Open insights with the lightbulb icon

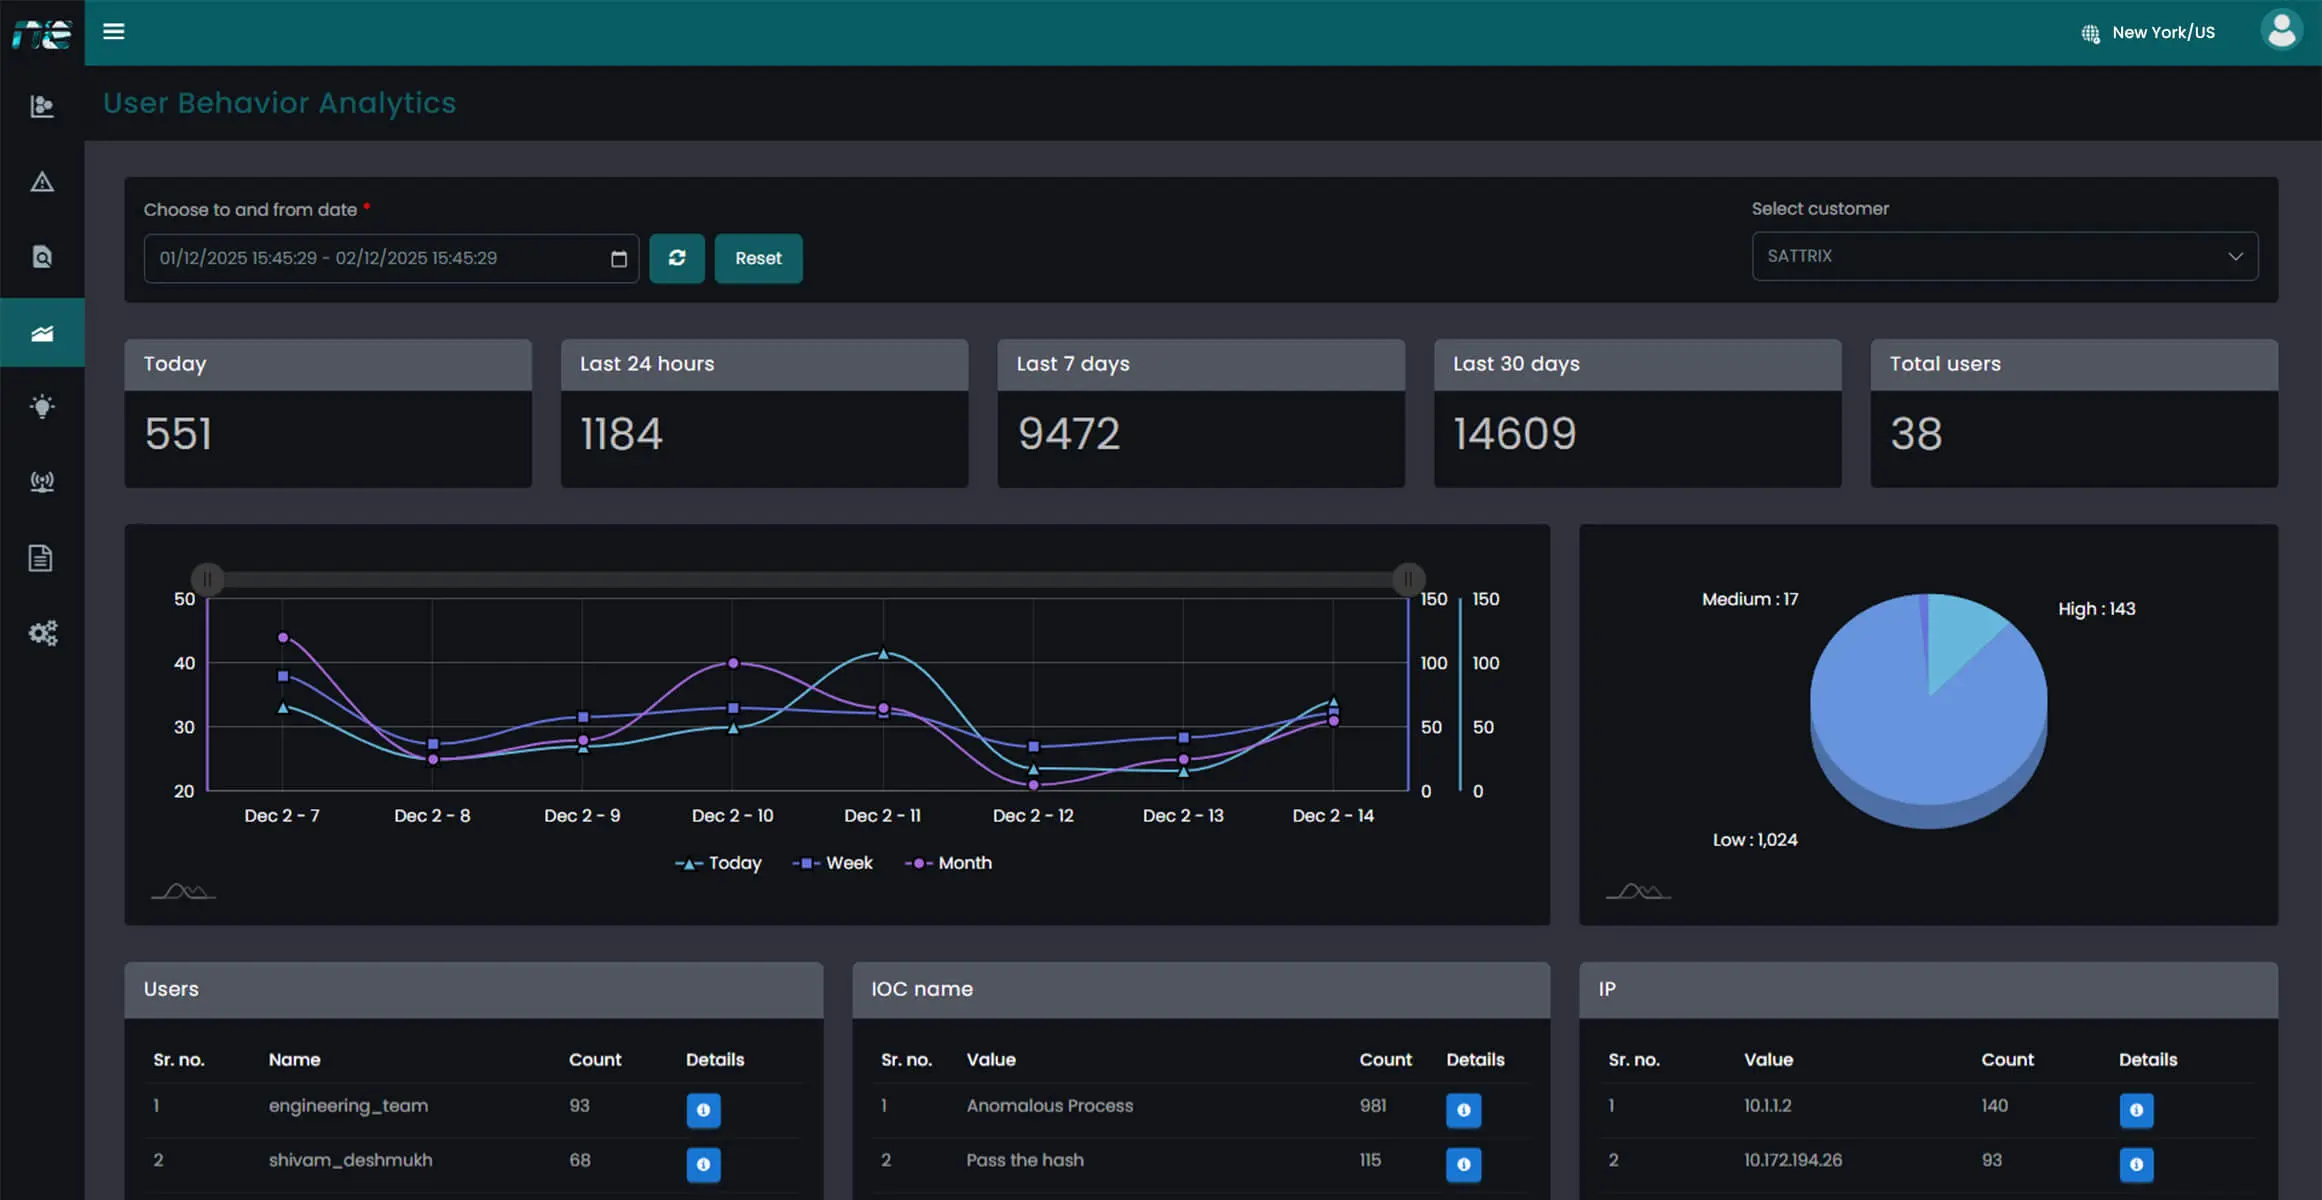[x=42, y=406]
